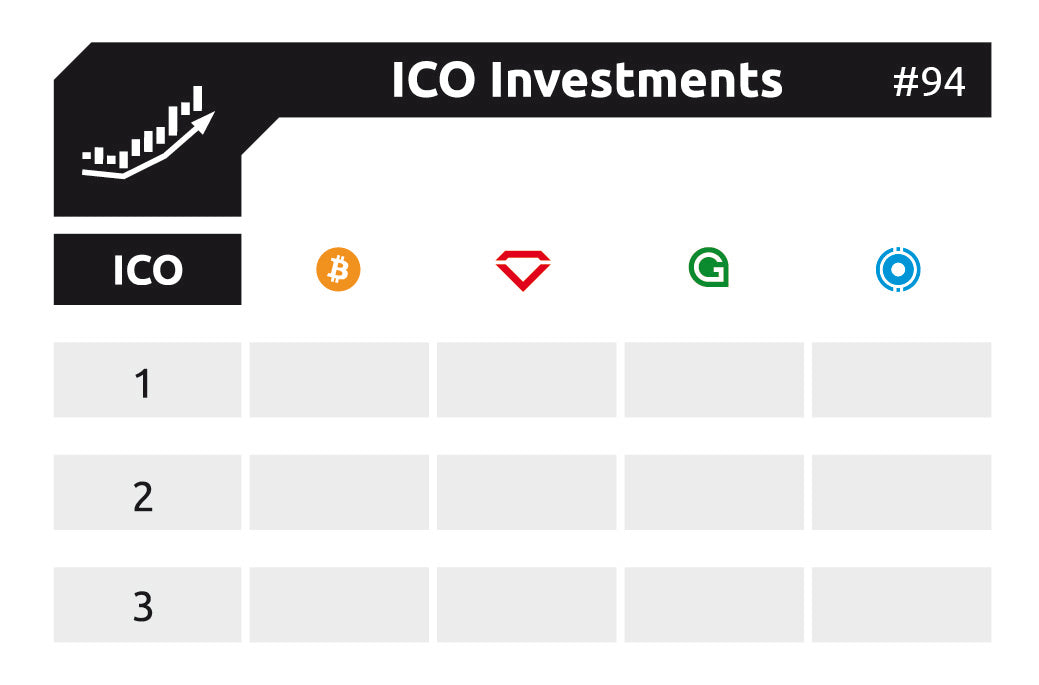Viewport: 1039px width, 685px height.
Task: Click the orange Bitcoin icon
Action: point(338,270)
